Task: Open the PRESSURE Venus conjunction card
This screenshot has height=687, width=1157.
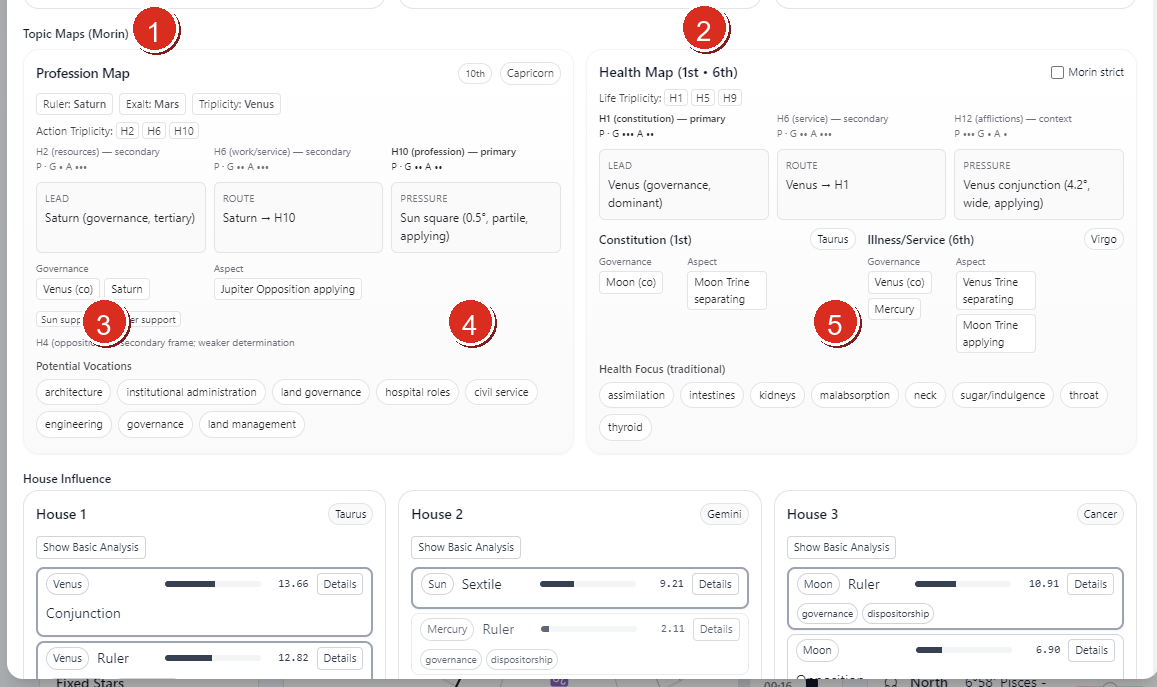Action: (1039, 184)
